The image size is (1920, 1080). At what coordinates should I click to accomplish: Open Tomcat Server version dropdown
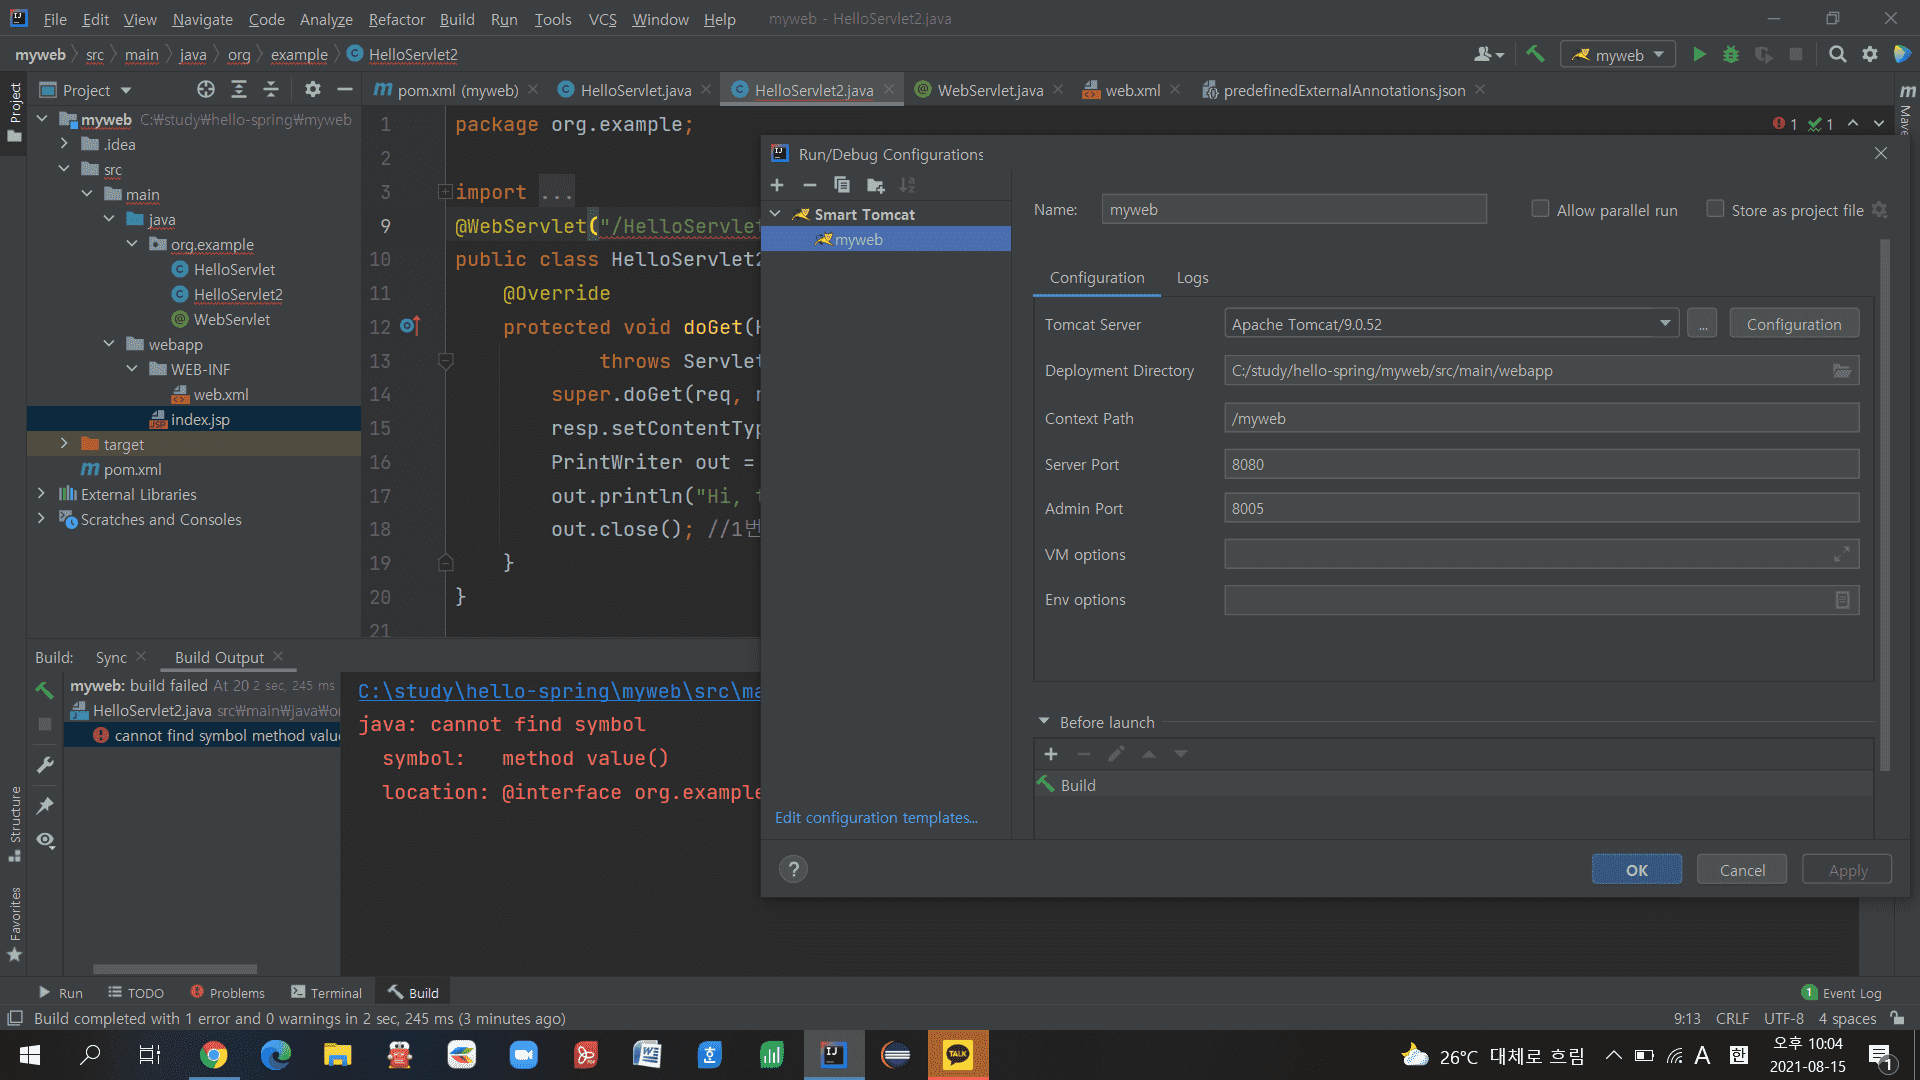(x=1665, y=323)
